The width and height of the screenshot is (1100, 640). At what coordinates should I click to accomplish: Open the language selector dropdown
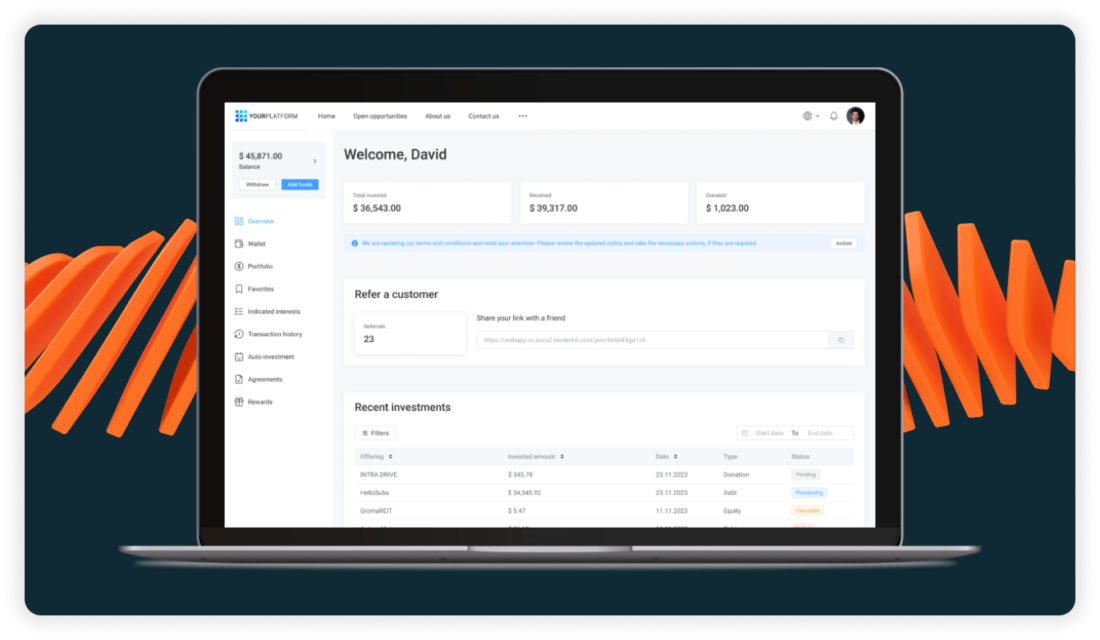(810, 115)
